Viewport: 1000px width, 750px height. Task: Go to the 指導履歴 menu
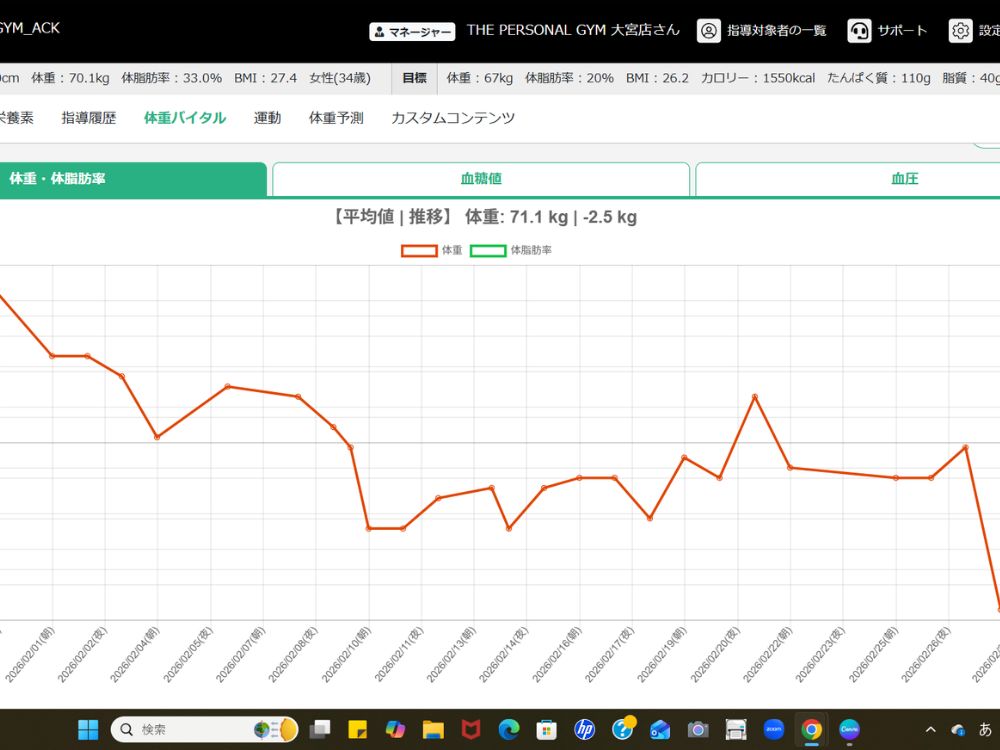(x=89, y=118)
